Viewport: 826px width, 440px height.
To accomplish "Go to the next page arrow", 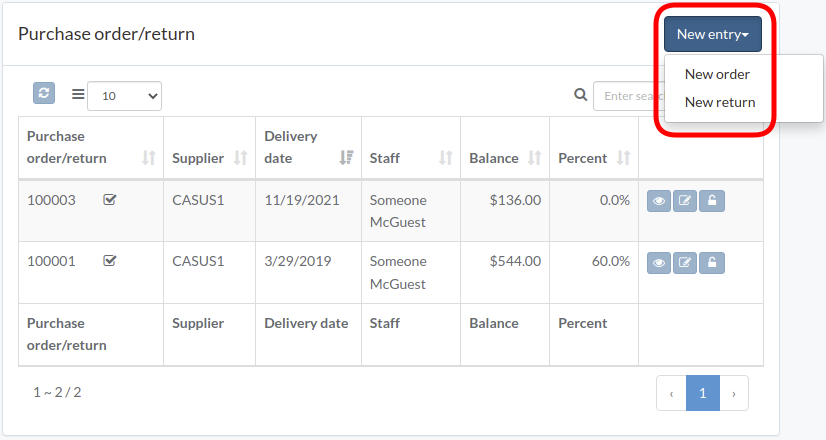I will tap(734, 393).
